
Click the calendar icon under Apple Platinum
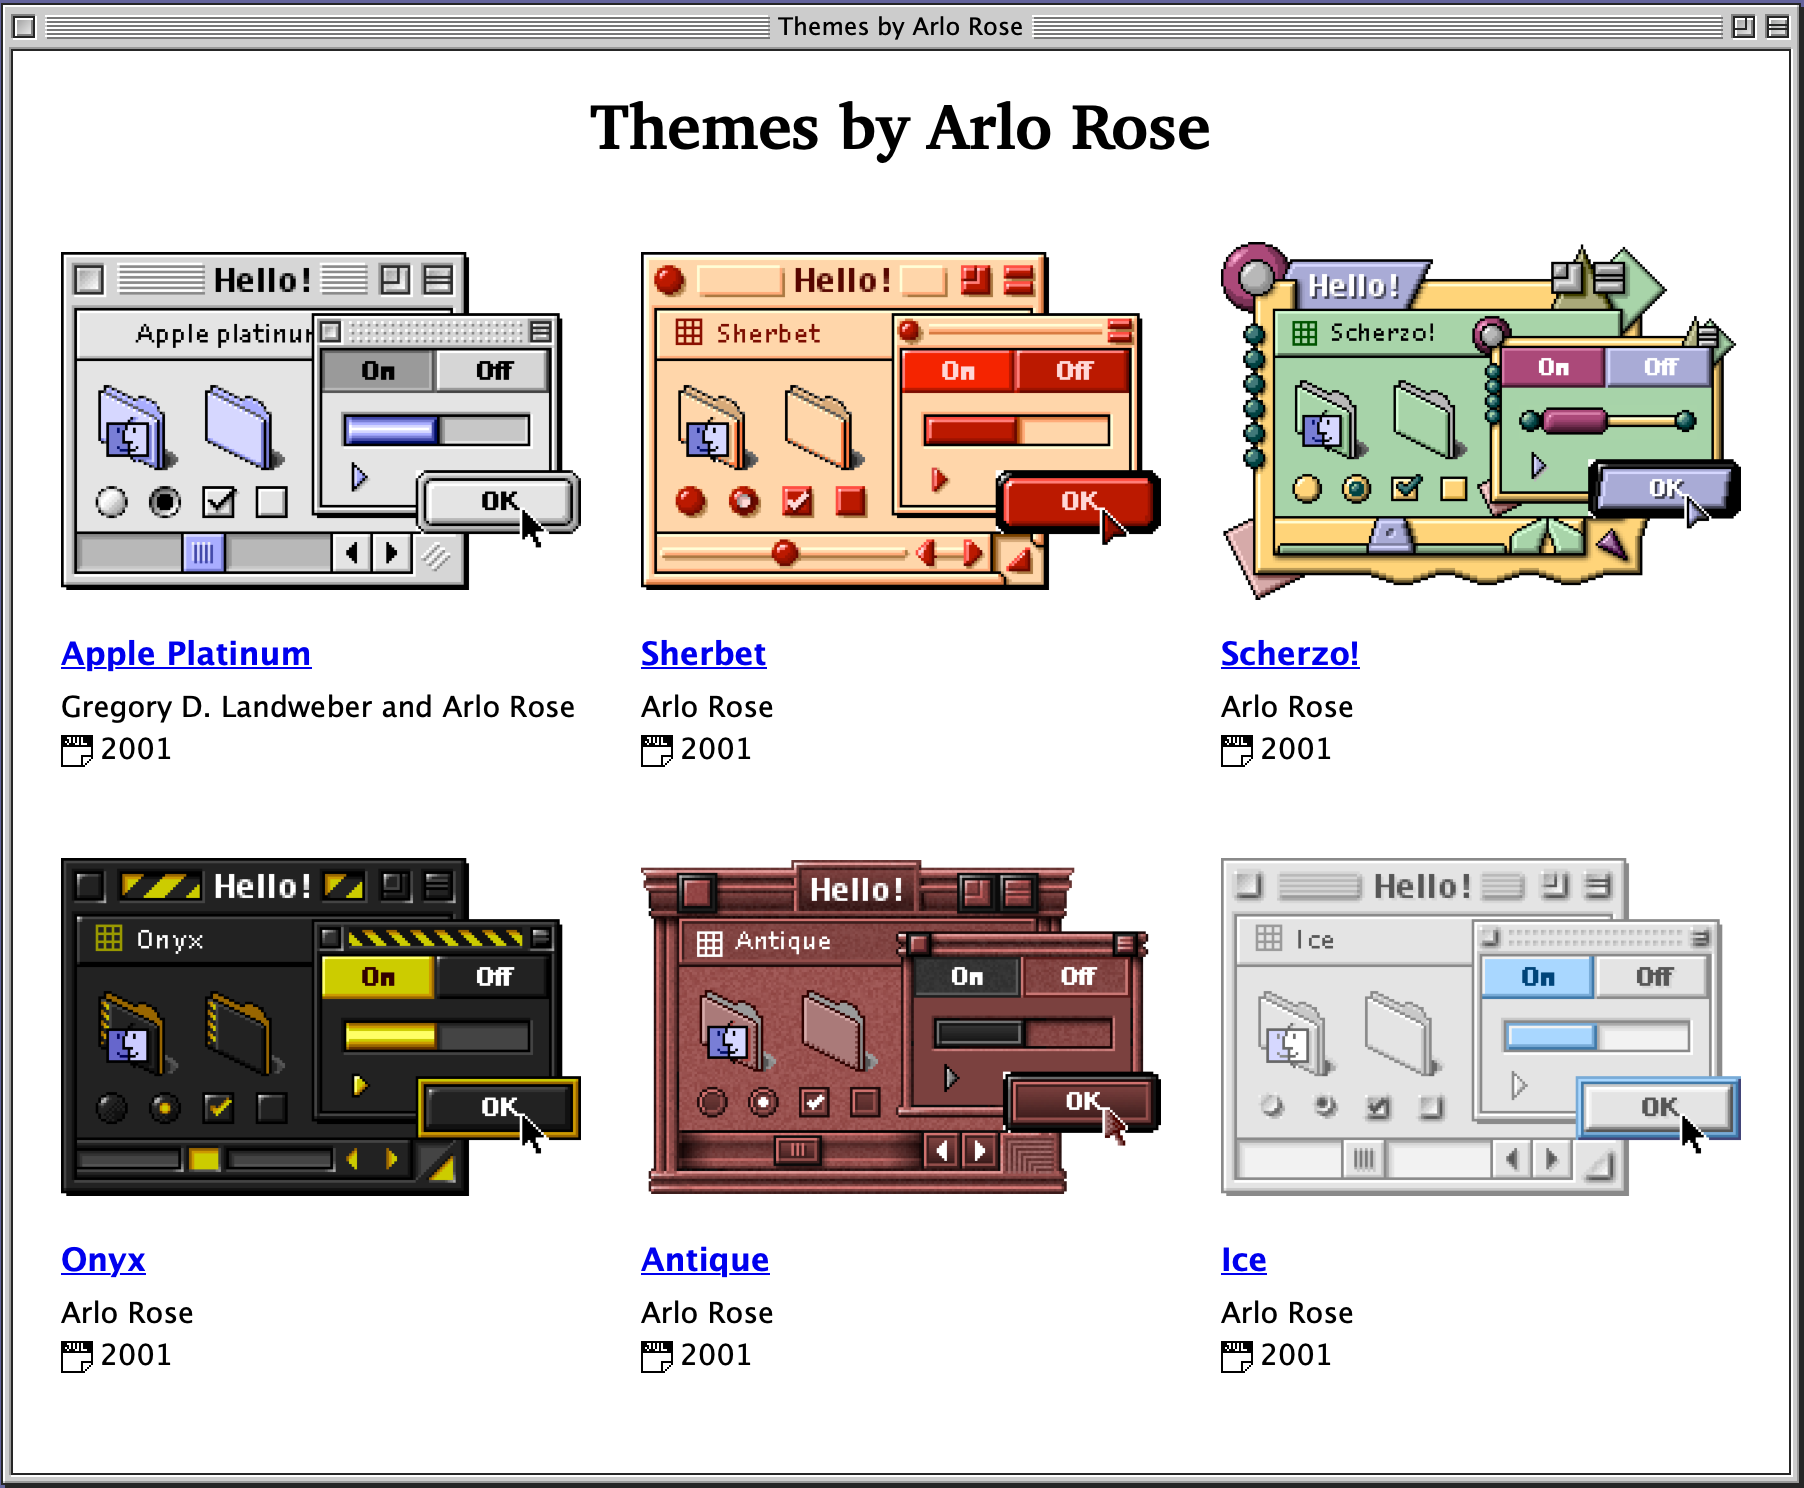tap(77, 750)
